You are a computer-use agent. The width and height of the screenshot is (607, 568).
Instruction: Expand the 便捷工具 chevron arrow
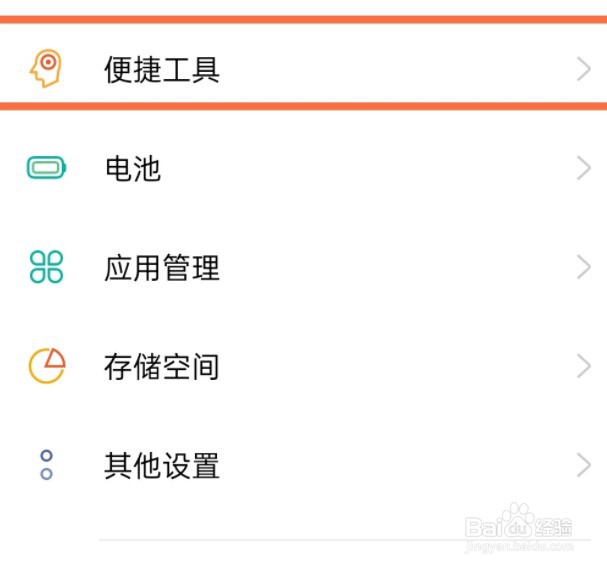point(584,69)
